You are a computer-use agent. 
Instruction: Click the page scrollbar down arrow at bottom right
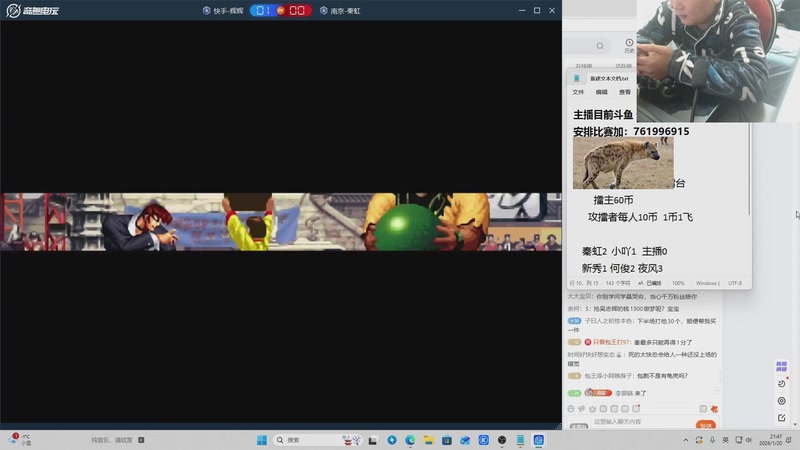[795, 424]
